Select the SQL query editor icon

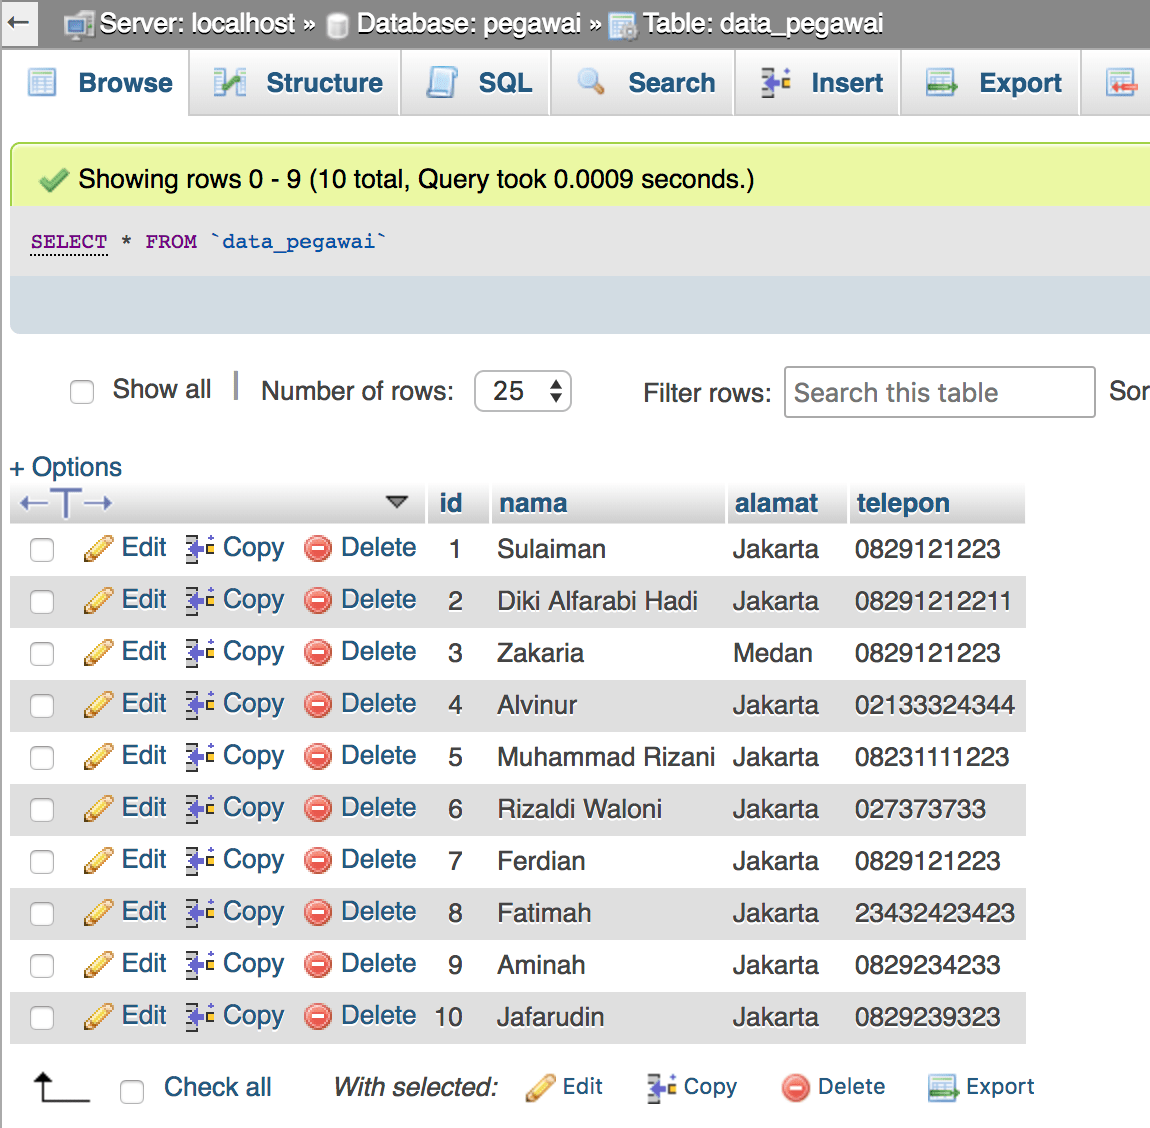[x=441, y=83]
